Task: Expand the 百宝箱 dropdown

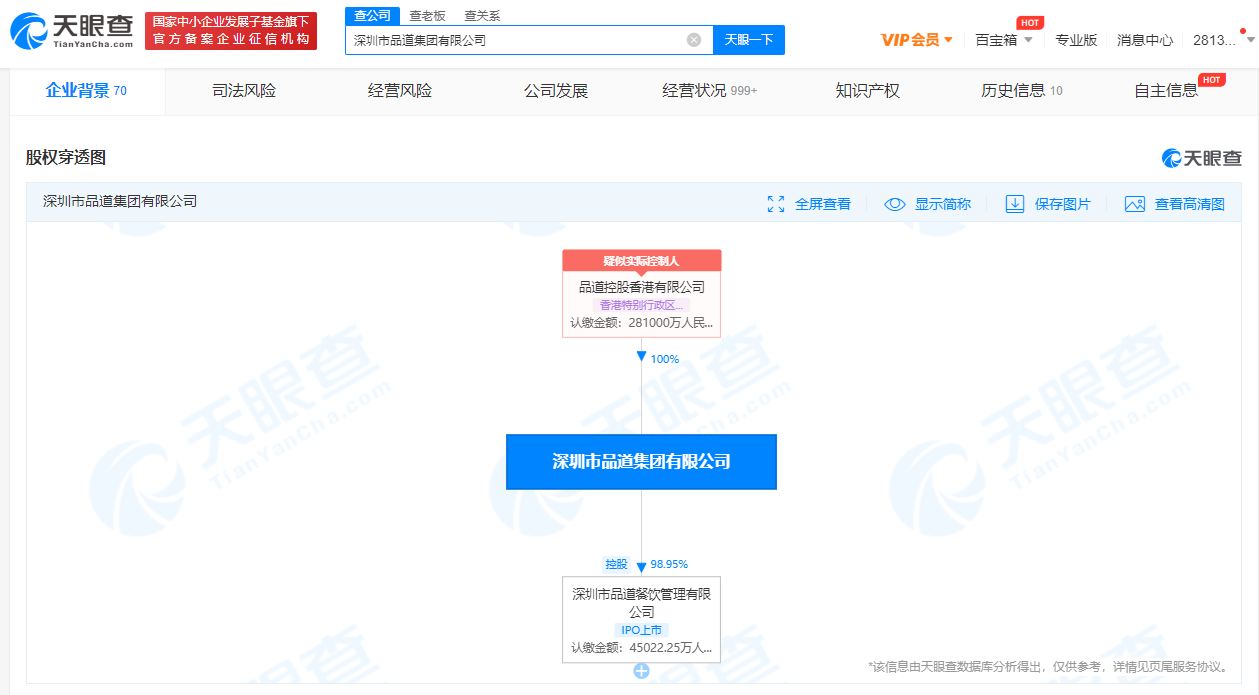Action: (1003, 40)
